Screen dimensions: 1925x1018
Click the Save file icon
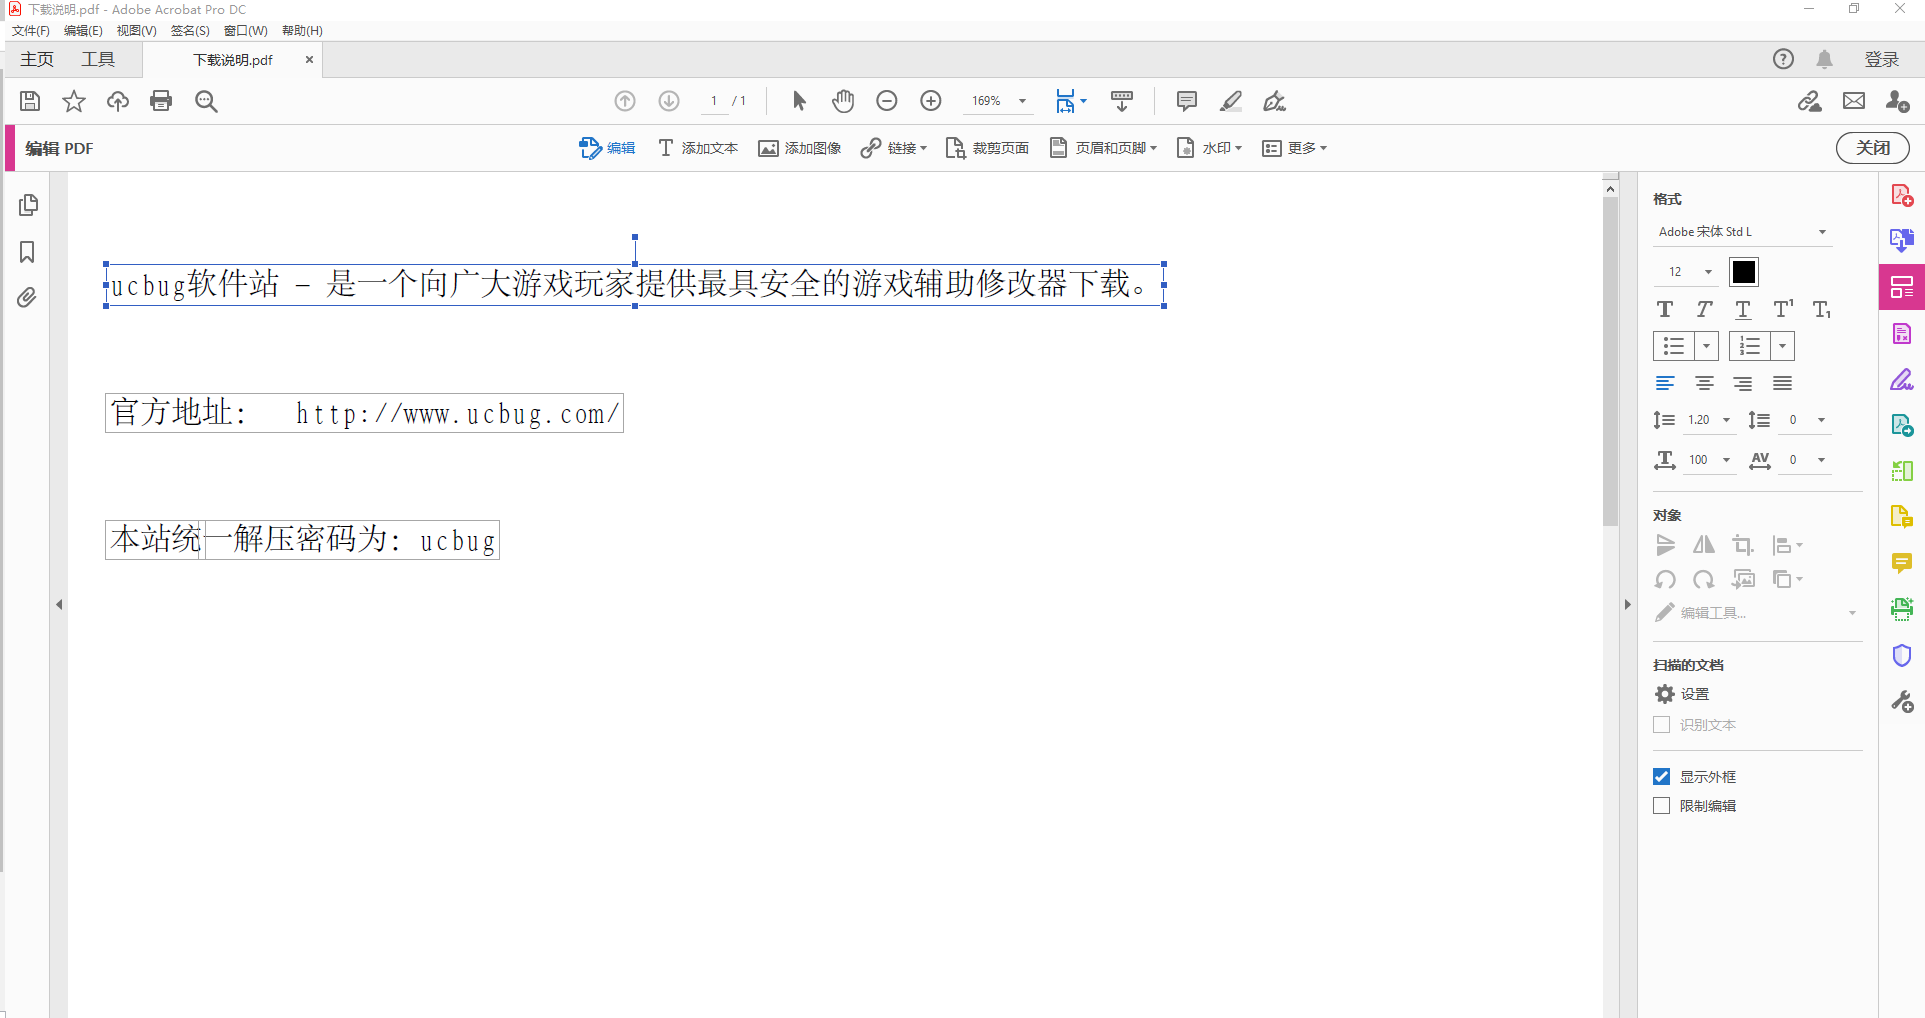(30, 101)
